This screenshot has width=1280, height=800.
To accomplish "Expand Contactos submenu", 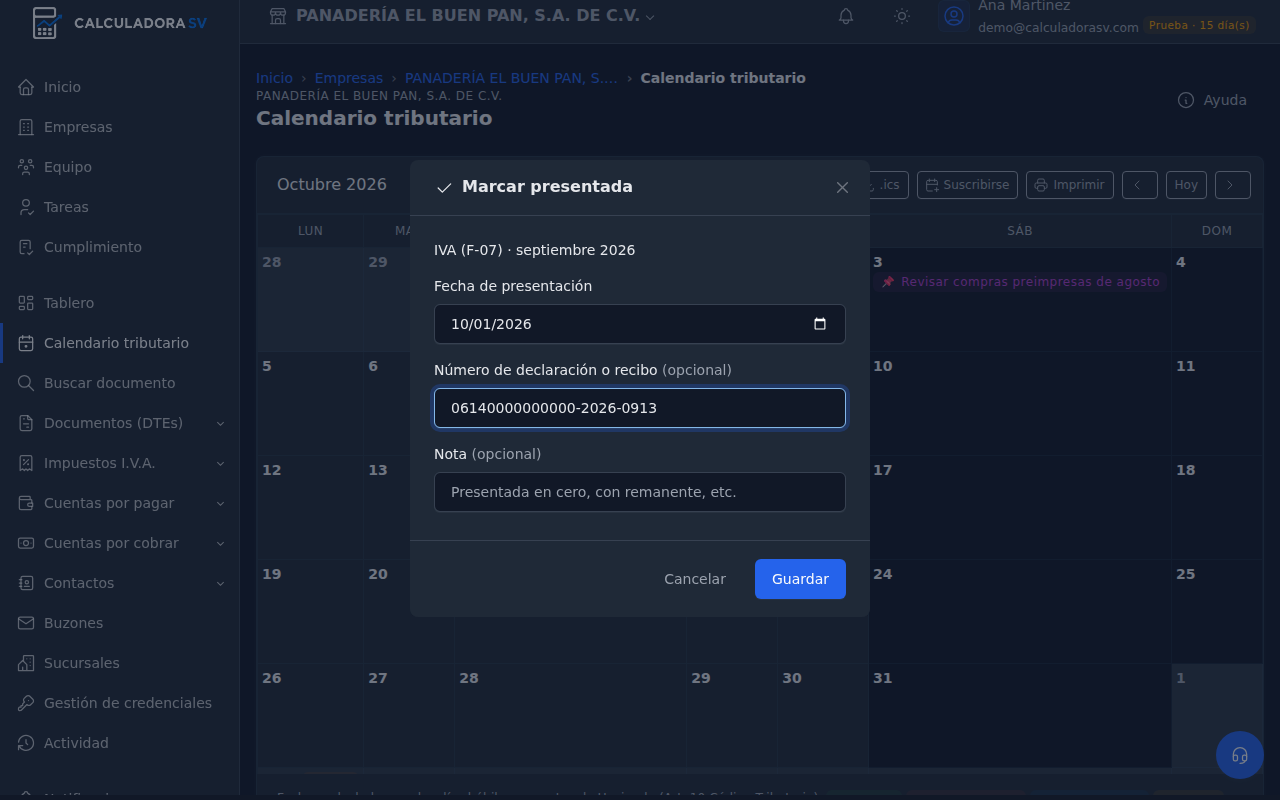I will click(120, 583).
